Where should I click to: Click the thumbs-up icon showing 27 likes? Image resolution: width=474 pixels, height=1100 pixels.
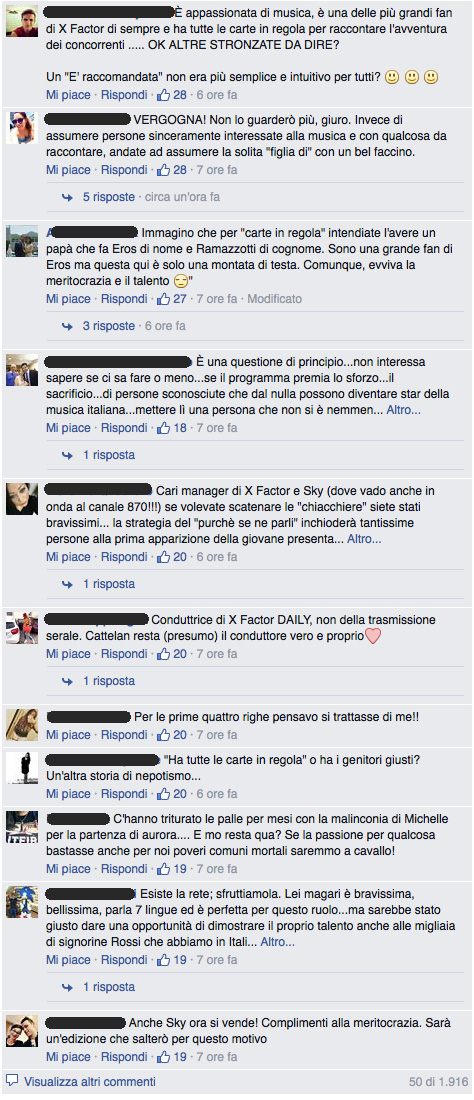[163, 299]
